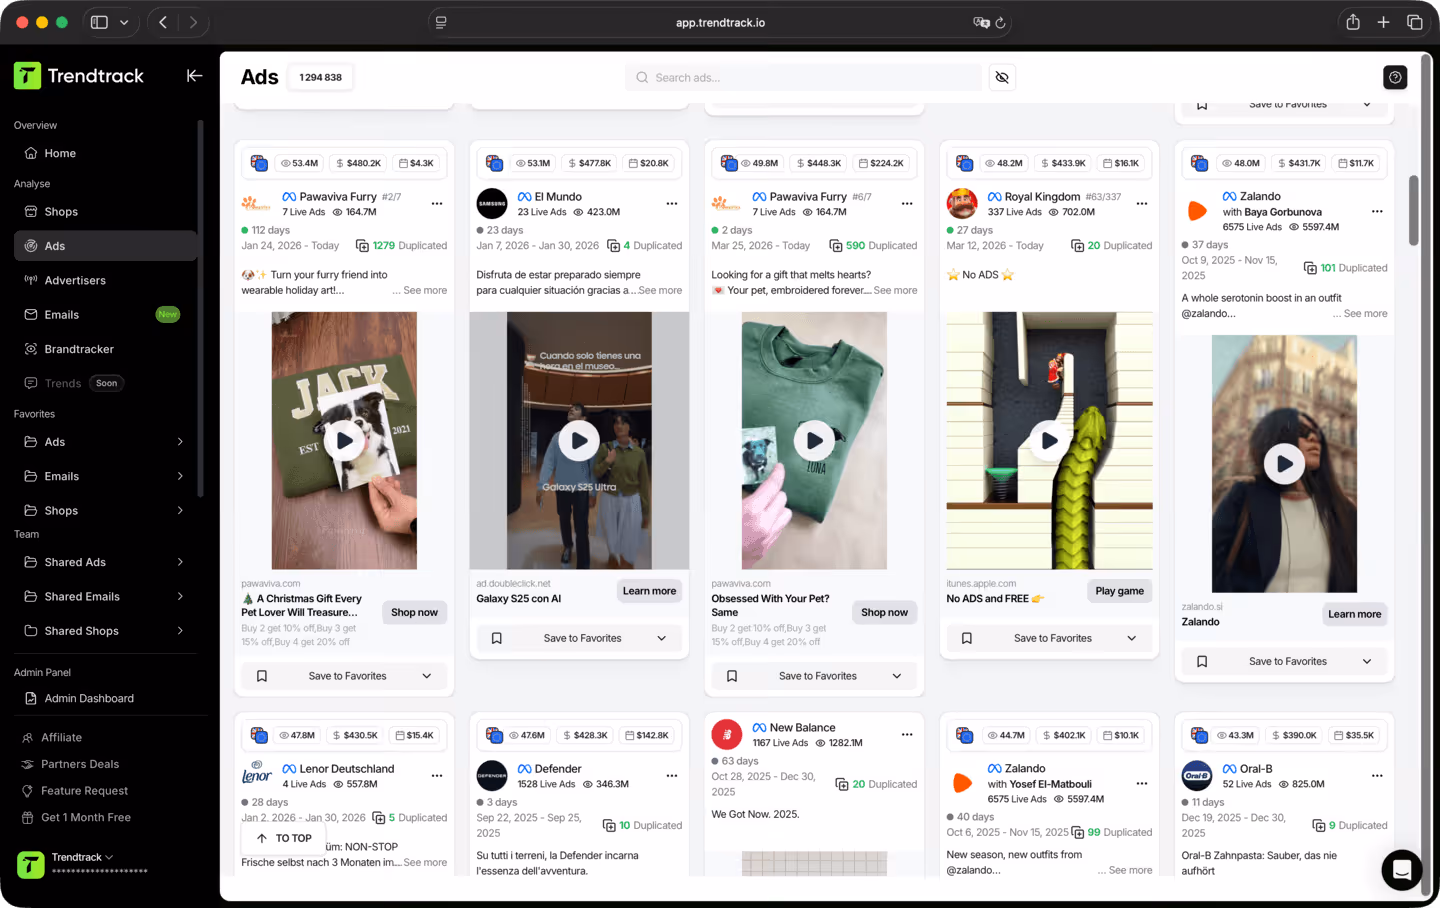Open a new Safari tab with plus
Image resolution: width=1440 pixels, height=908 pixels.
1384,22
